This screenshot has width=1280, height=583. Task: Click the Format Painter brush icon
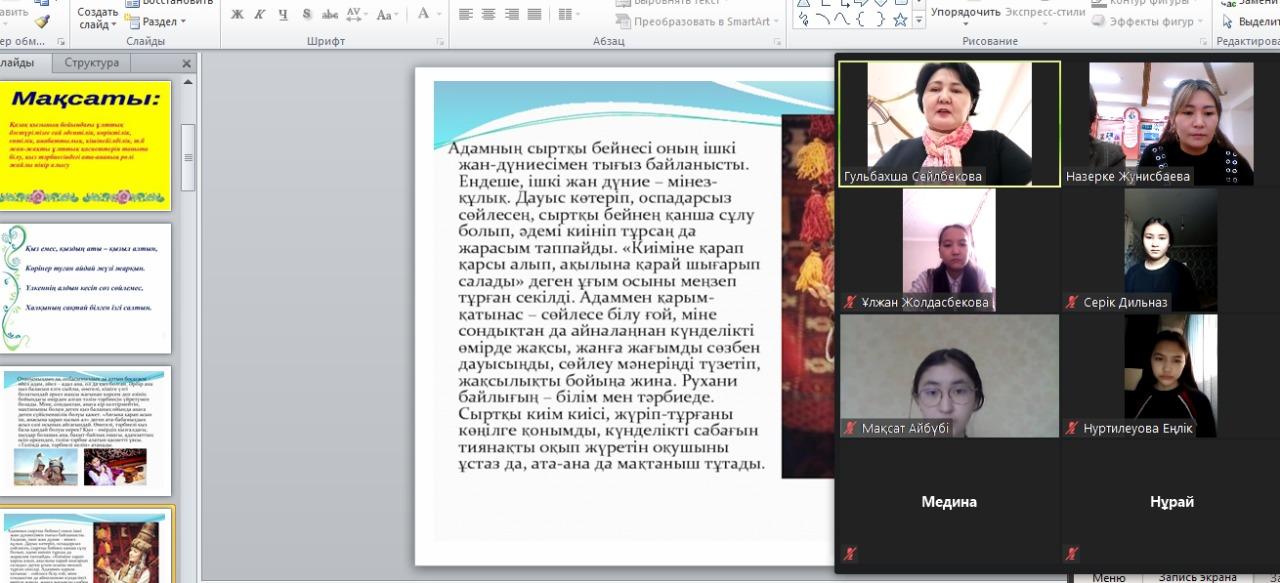(x=41, y=20)
